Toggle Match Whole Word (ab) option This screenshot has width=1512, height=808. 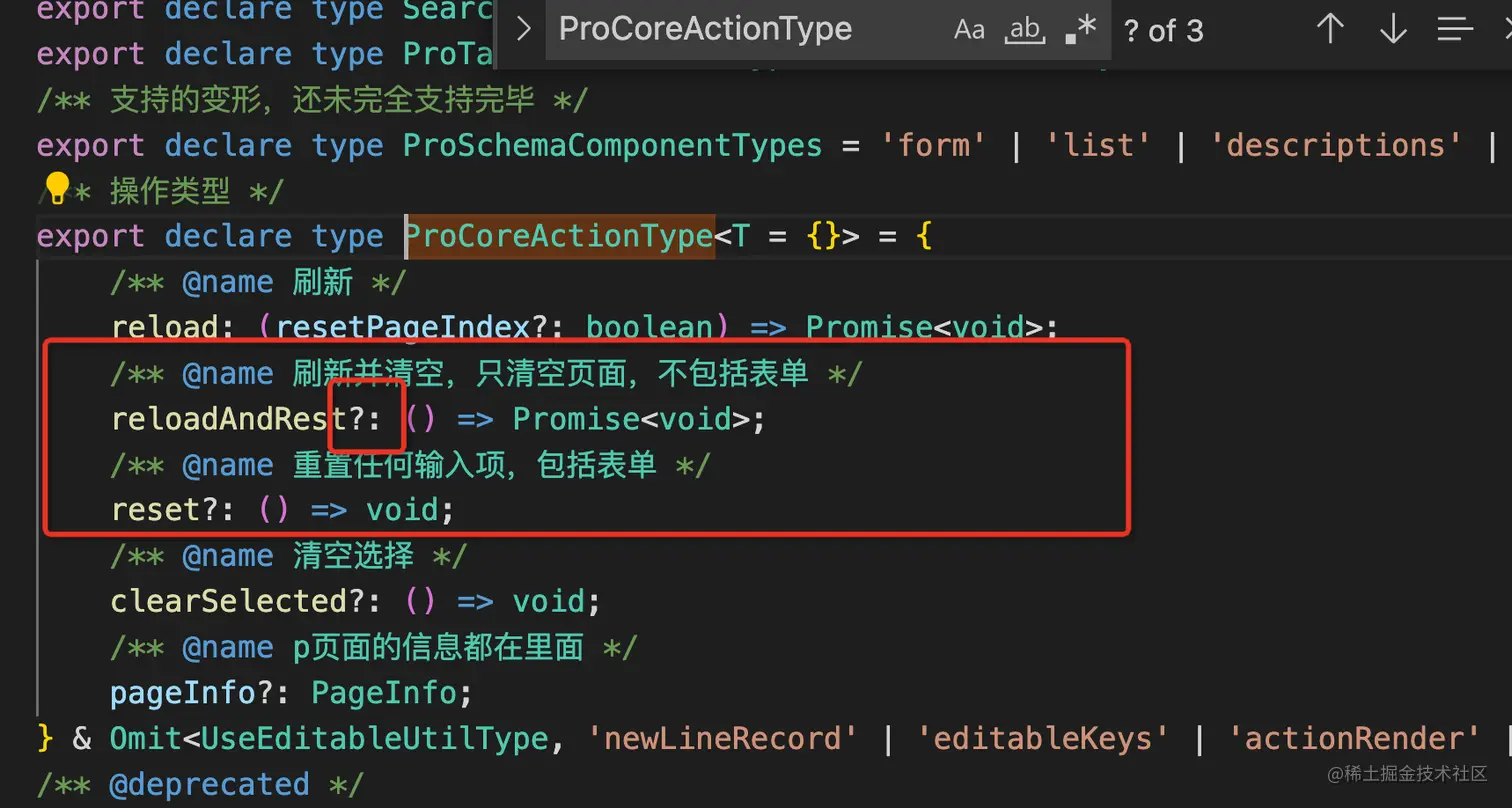(1025, 30)
